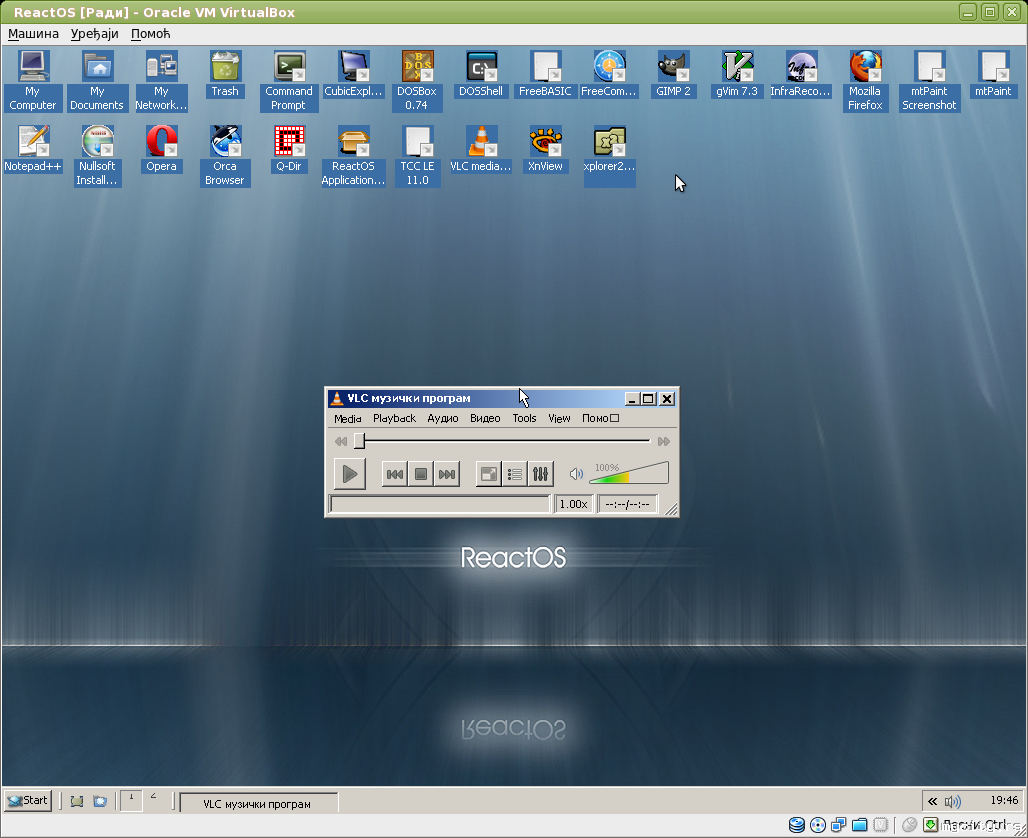Open the Playback menu in VLC
Image resolution: width=1028 pixels, height=838 pixels.
coord(394,418)
